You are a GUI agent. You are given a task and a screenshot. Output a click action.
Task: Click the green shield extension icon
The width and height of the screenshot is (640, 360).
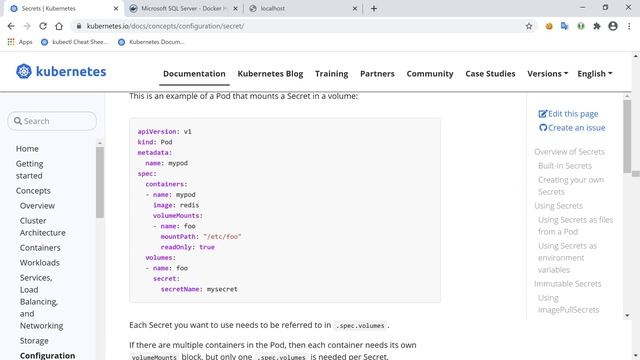[x=581, y=26]
